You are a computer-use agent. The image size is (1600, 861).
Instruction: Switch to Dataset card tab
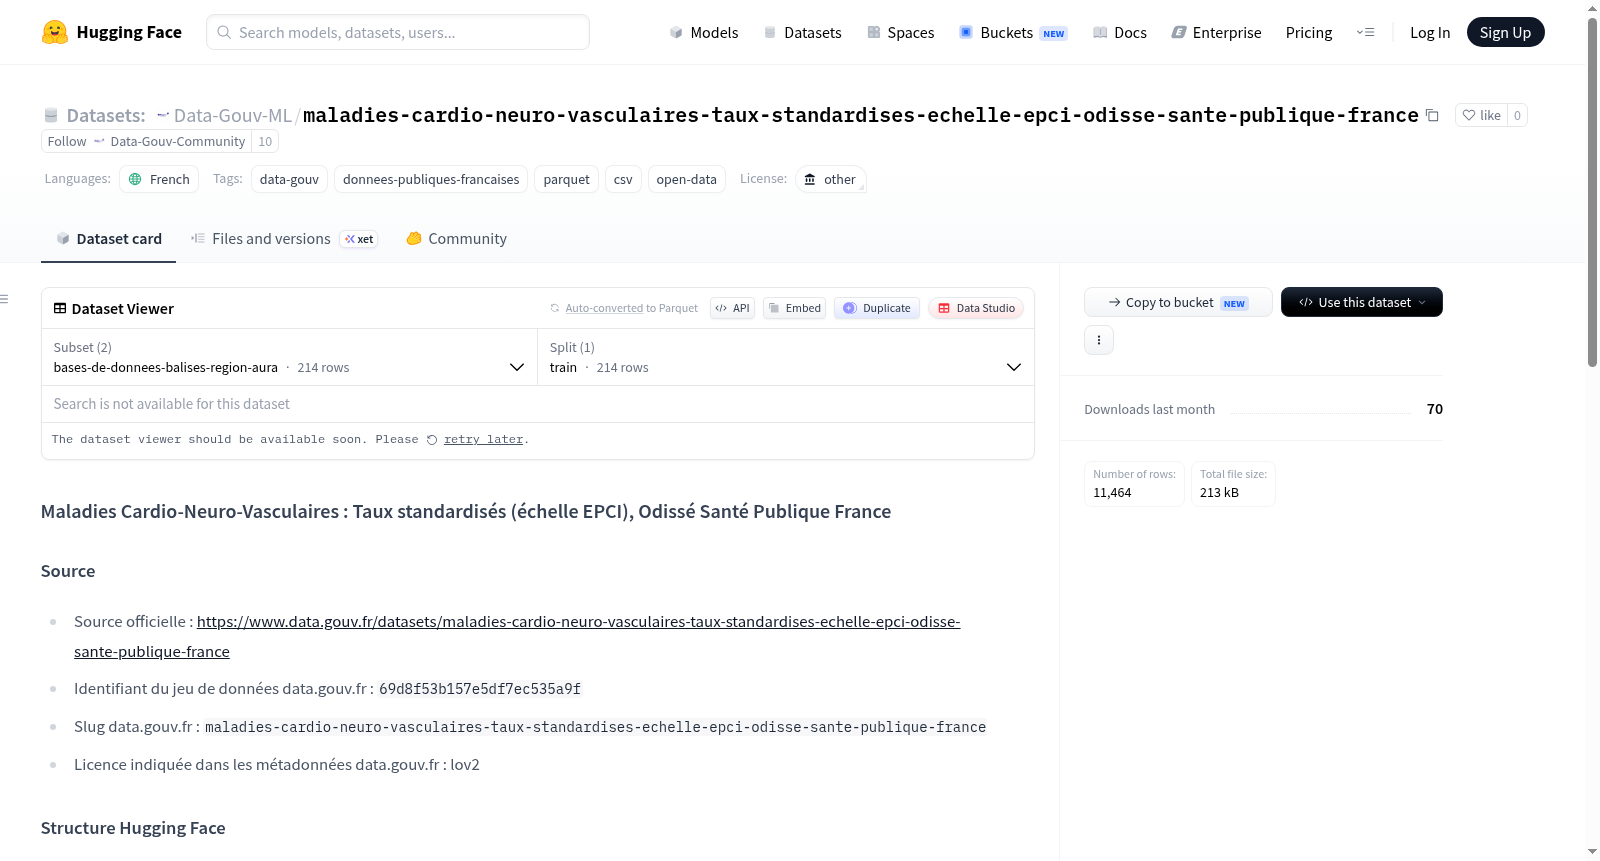[x=109, y=239]
